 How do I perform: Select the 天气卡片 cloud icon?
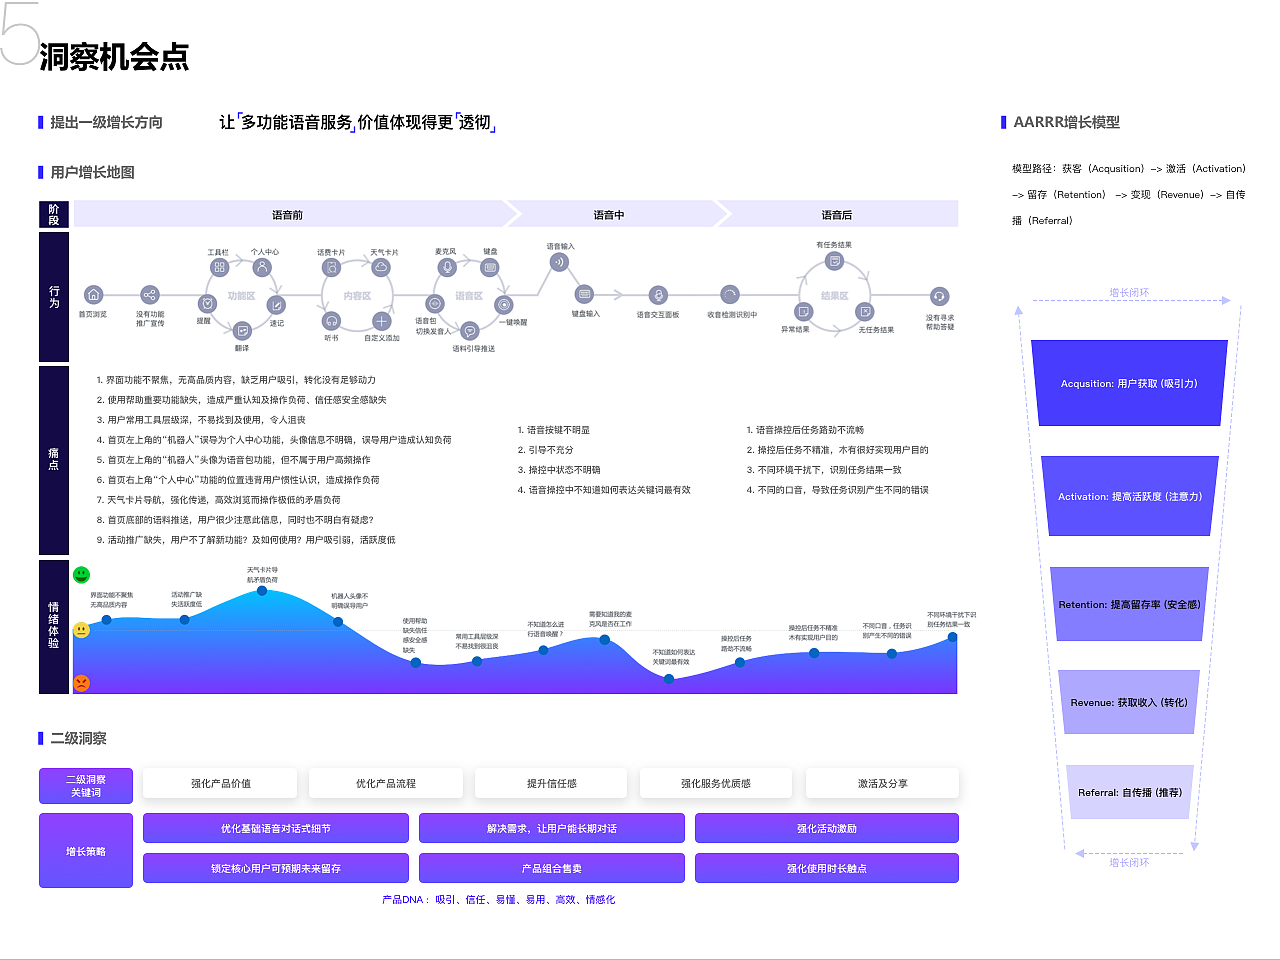[381, 268]
